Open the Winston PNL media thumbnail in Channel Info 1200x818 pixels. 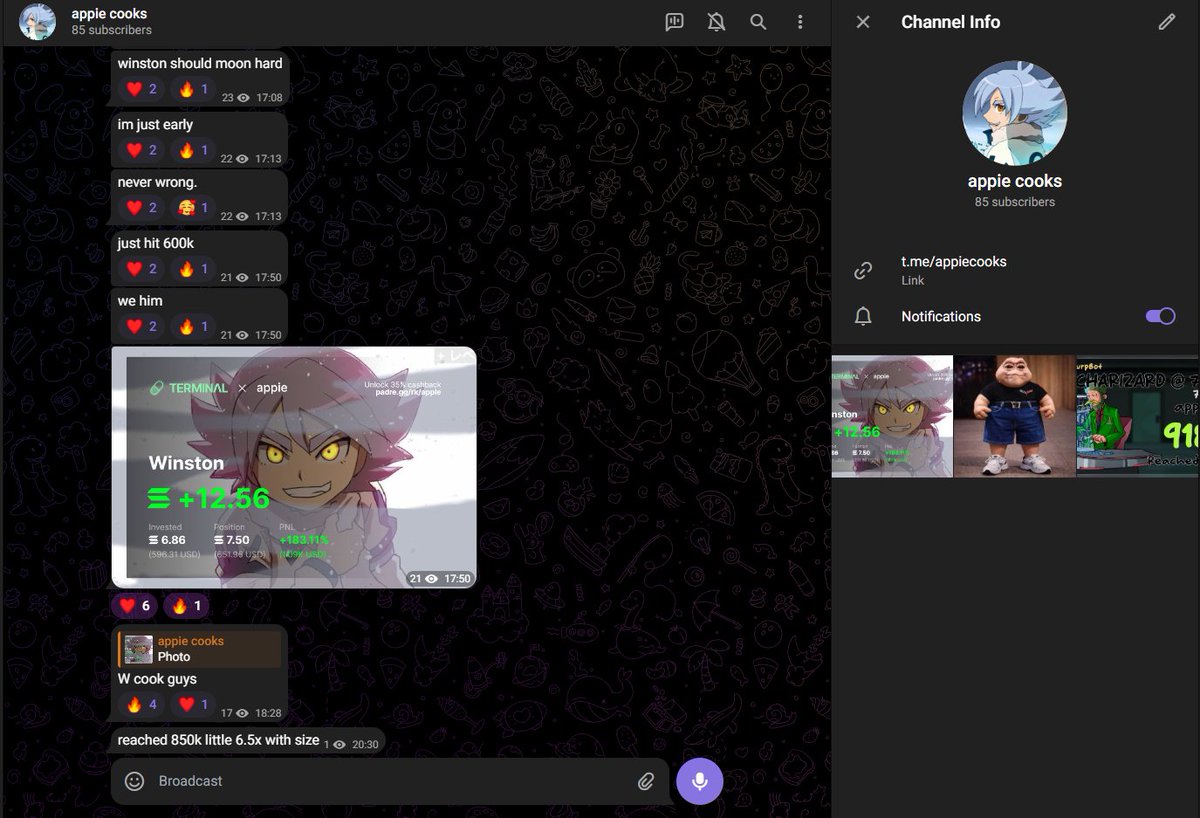tap(892, 416)
